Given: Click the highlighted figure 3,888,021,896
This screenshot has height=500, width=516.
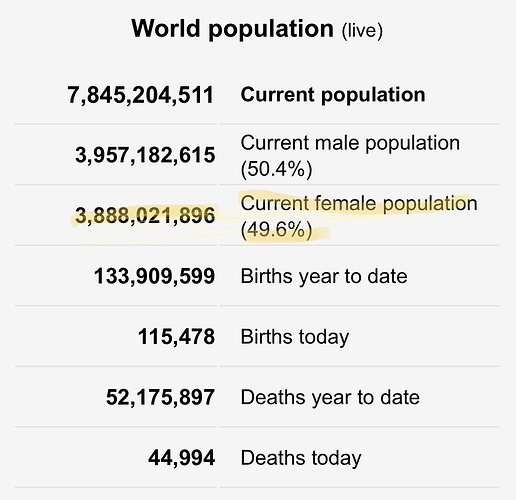Looking at the screenshot, I should point(145,216).
